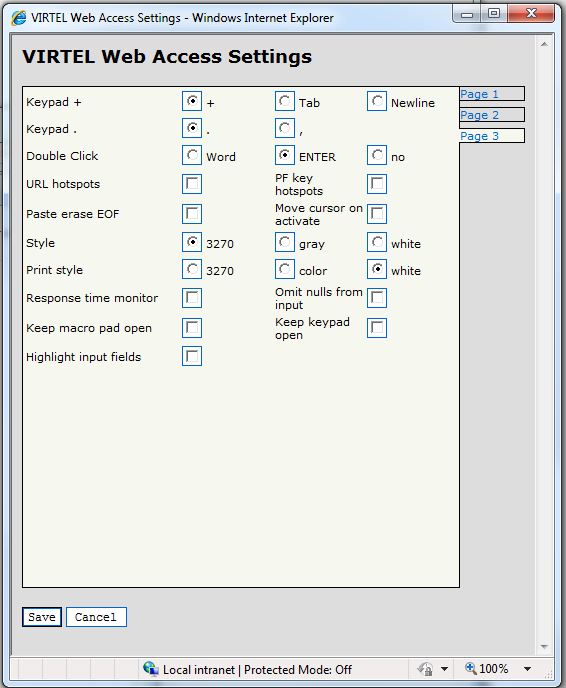This screenshot has height=688, width=566.
Task: Click Local intranet zone globe icon
Action: (150, 669)
